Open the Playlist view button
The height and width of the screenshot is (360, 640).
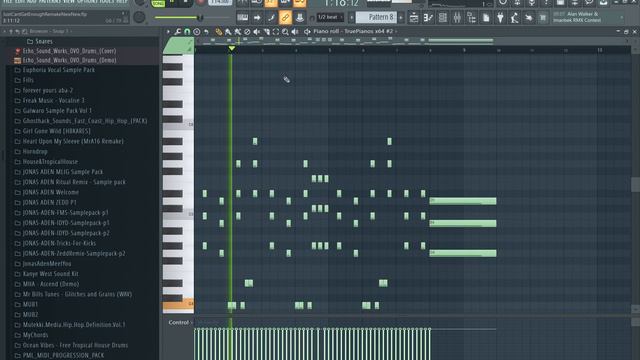(413, 18)
